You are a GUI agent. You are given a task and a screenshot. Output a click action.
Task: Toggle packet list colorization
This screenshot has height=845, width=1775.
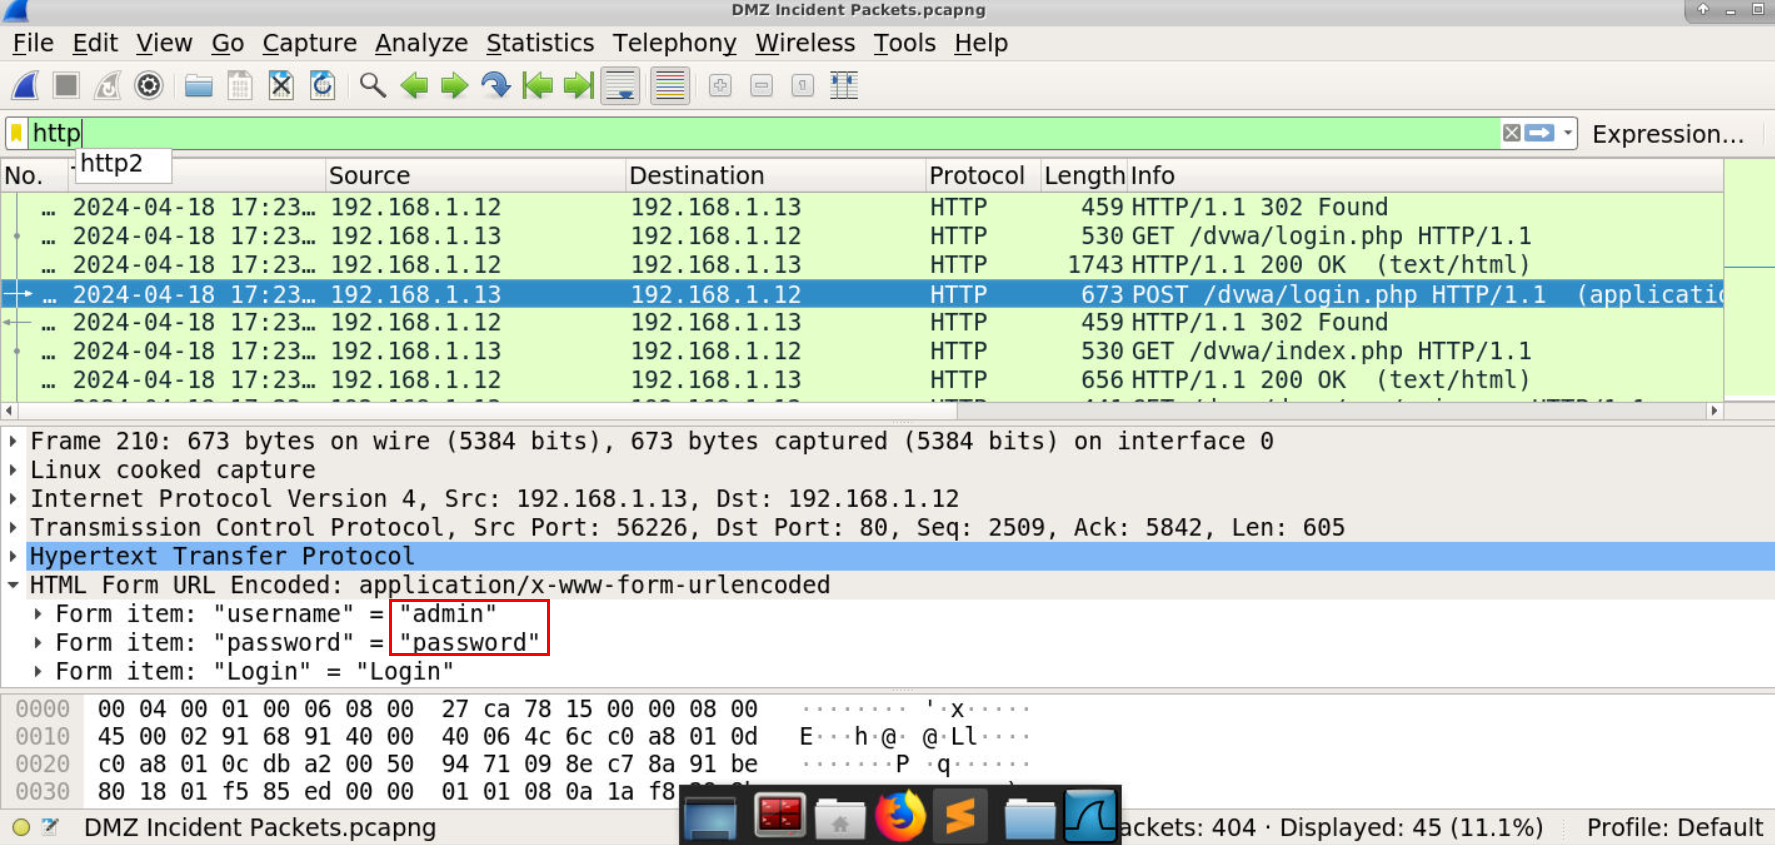[x=670, y=86]
